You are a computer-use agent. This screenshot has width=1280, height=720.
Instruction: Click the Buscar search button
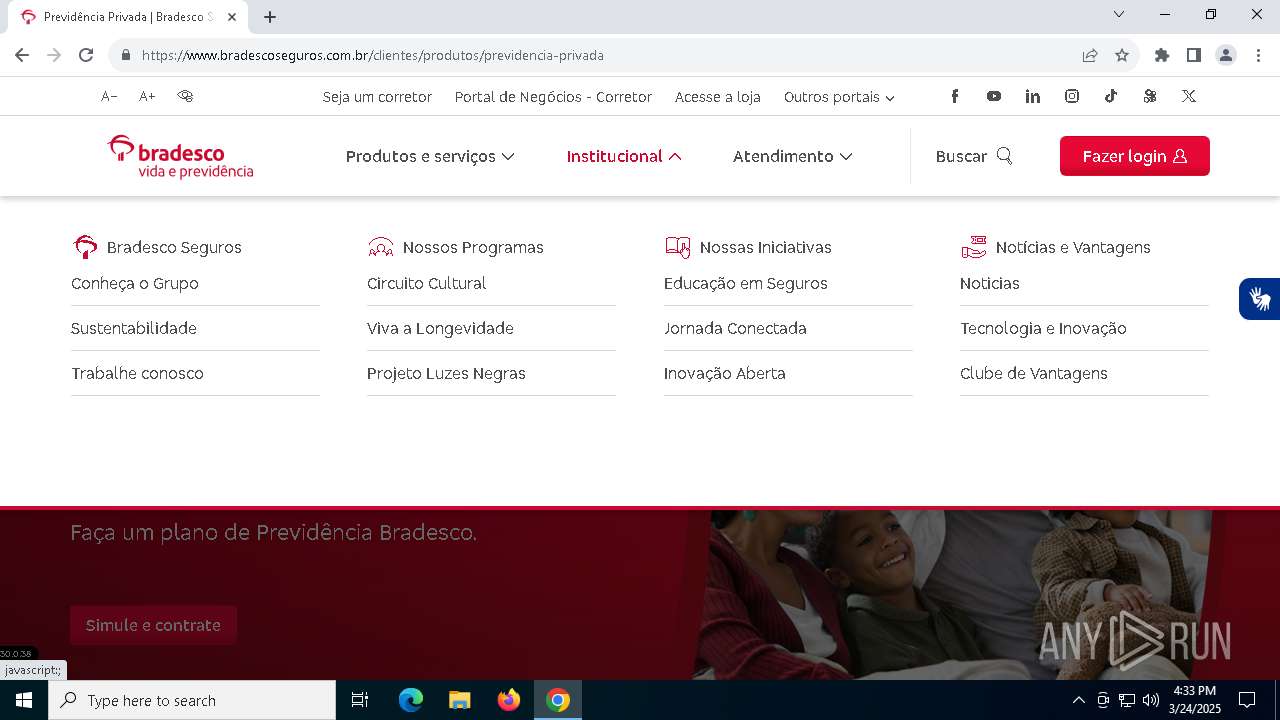[974, 156]
